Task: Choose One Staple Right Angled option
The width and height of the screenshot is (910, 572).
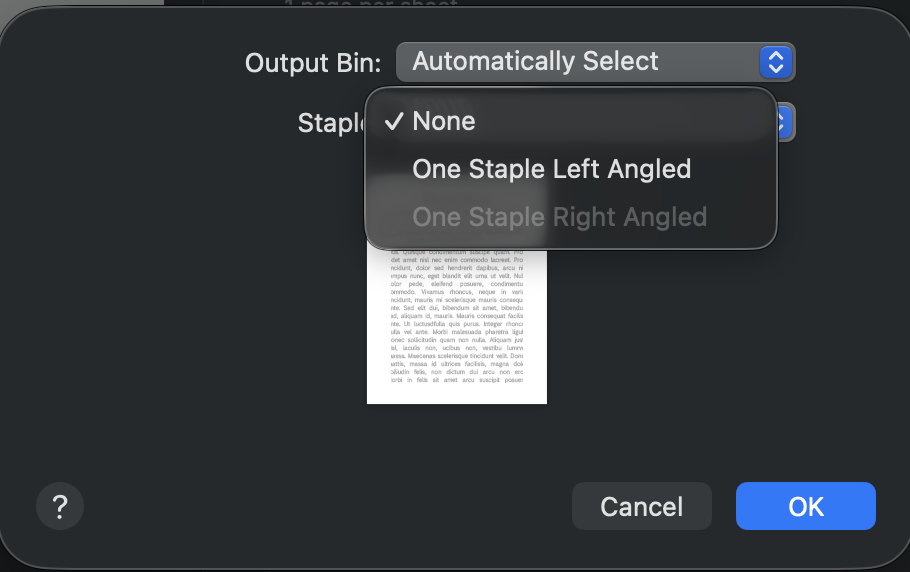Action: (571, 217)
